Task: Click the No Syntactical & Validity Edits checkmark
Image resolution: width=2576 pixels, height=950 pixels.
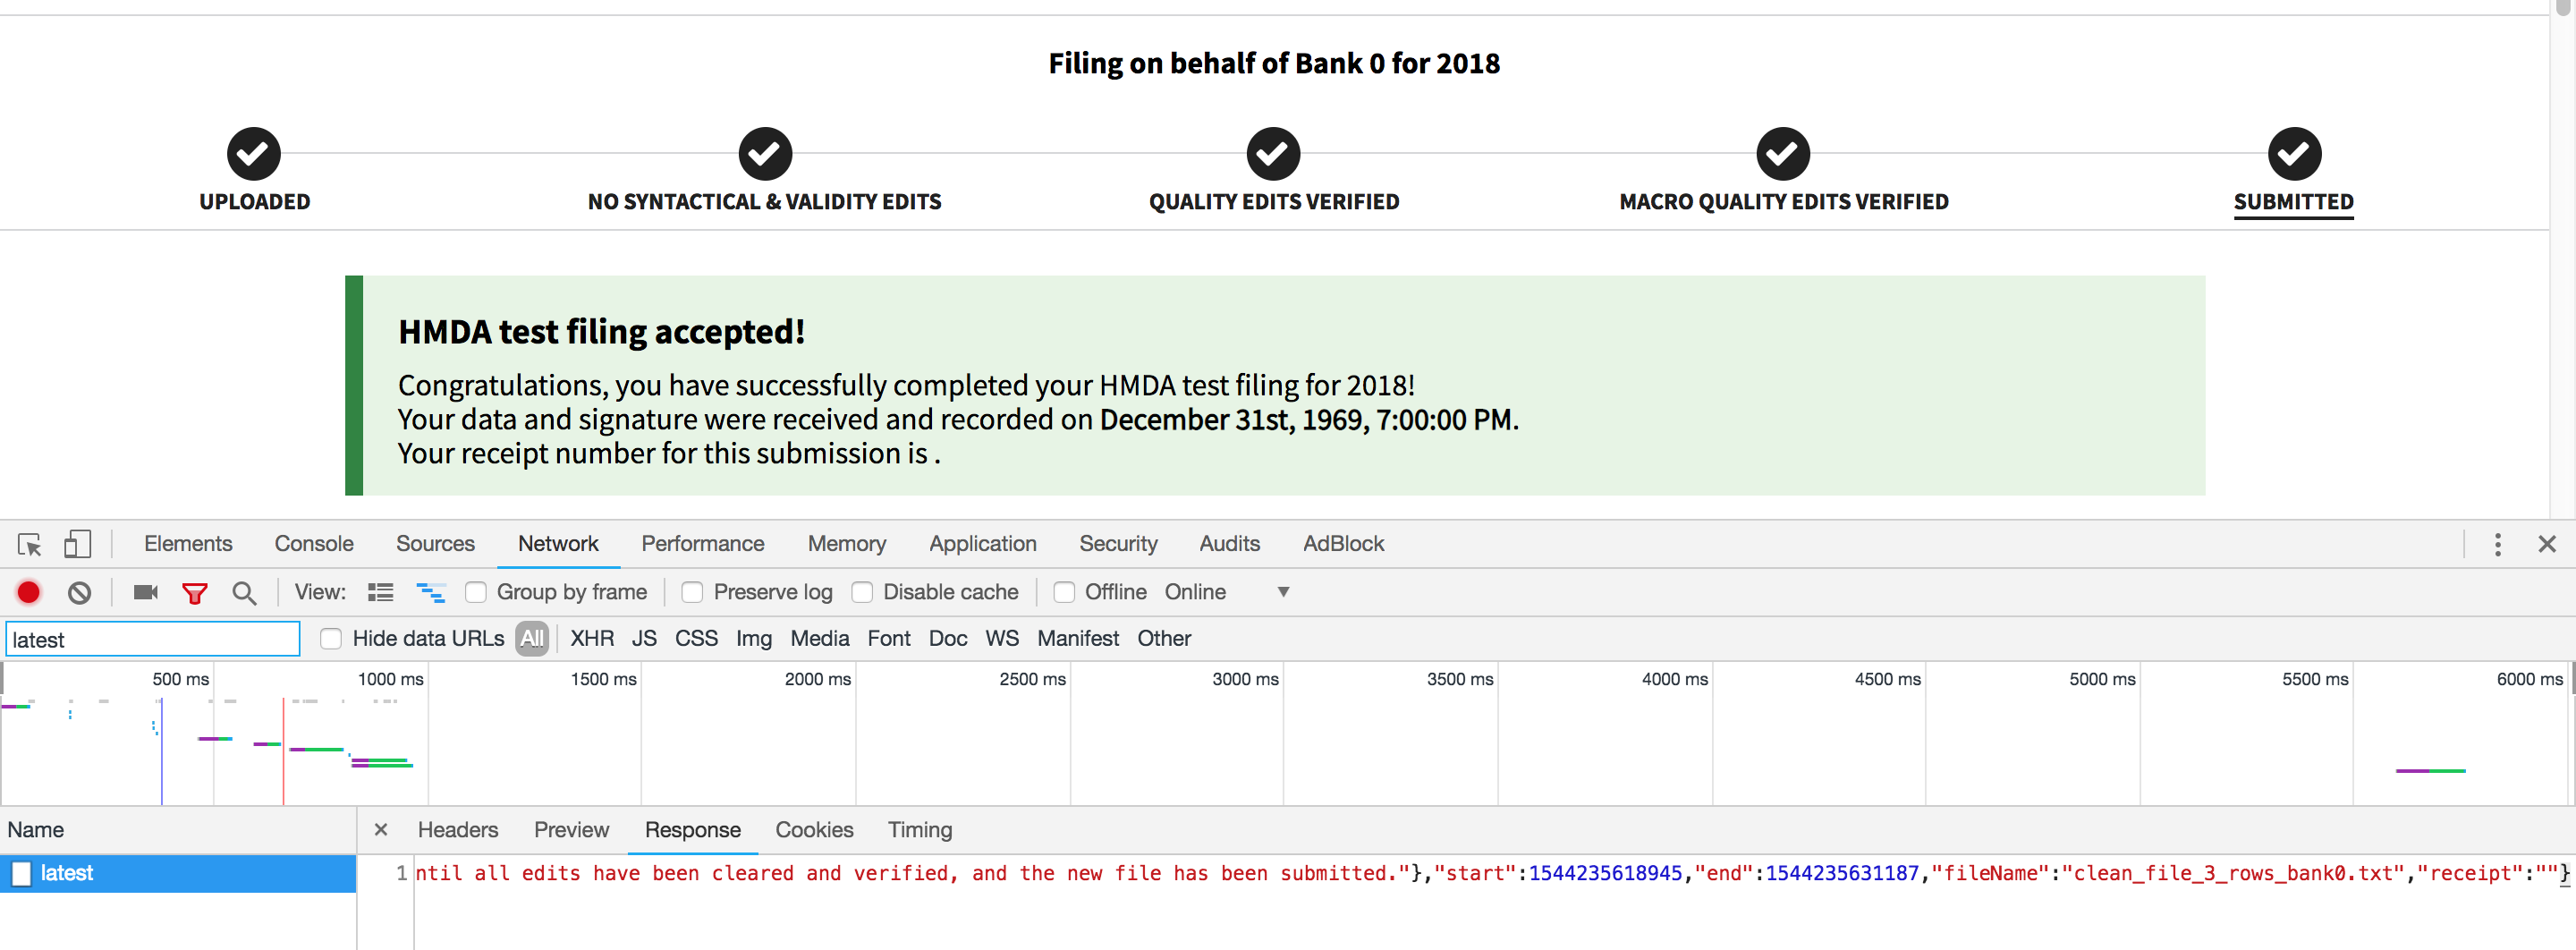Action: coord(765,154)
